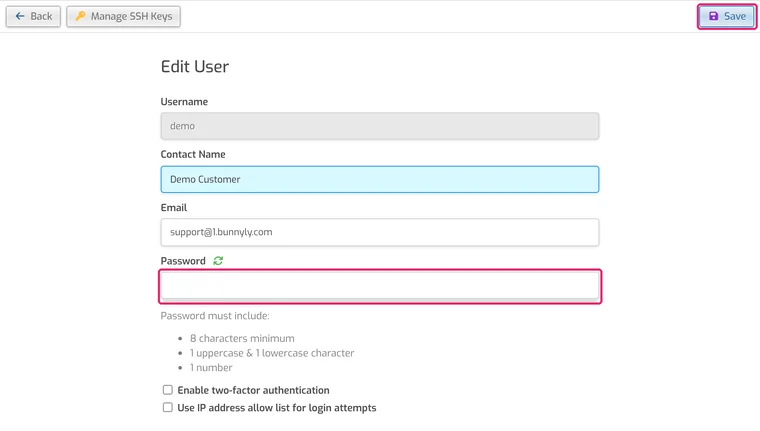
Task: Open Manage SSH Keys
Action: 123,16
